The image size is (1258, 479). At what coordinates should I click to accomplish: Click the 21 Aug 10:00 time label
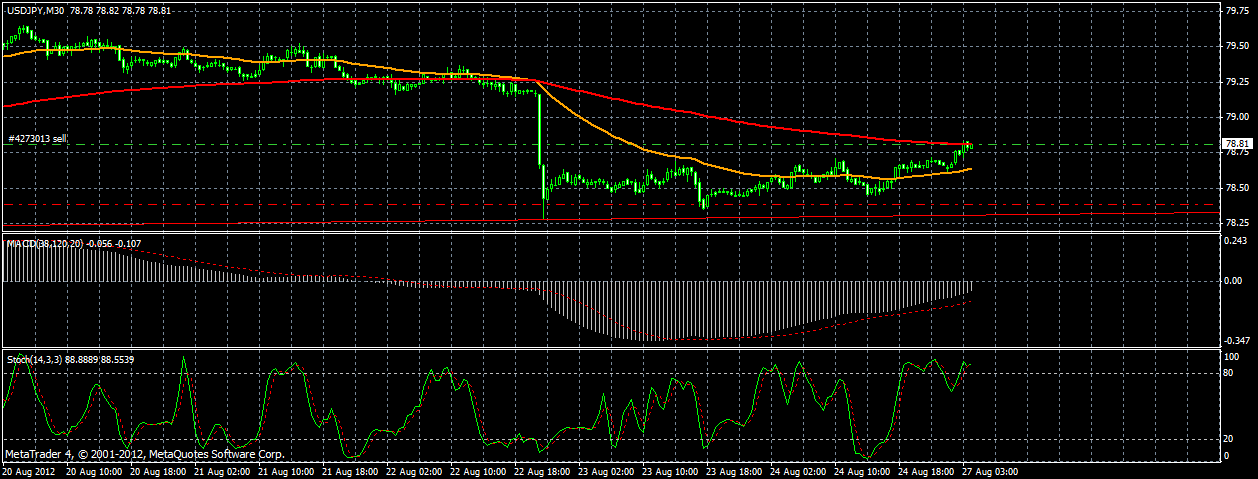tap(288, 470)
